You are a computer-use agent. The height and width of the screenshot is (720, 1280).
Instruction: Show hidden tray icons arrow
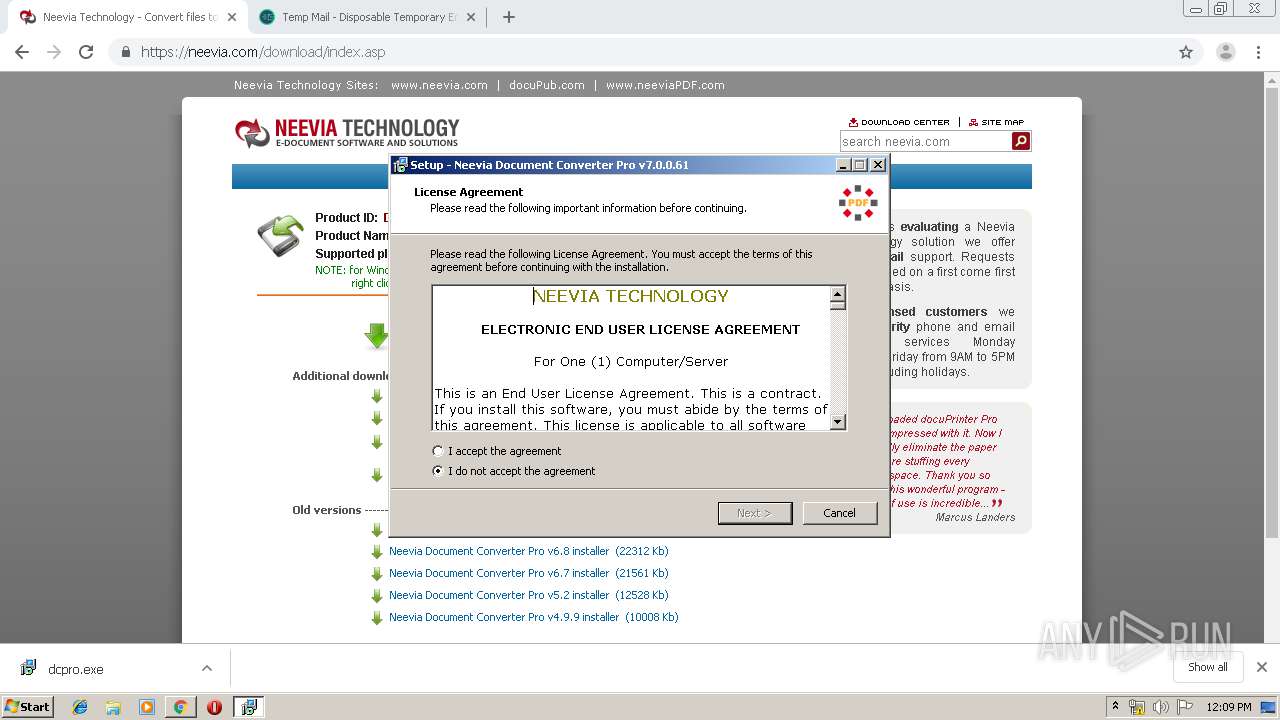click(1115, 707)
